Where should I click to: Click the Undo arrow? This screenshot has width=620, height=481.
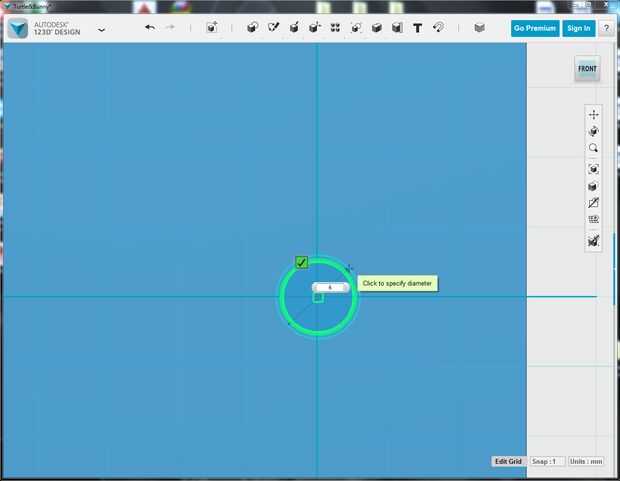click(150, 27)
